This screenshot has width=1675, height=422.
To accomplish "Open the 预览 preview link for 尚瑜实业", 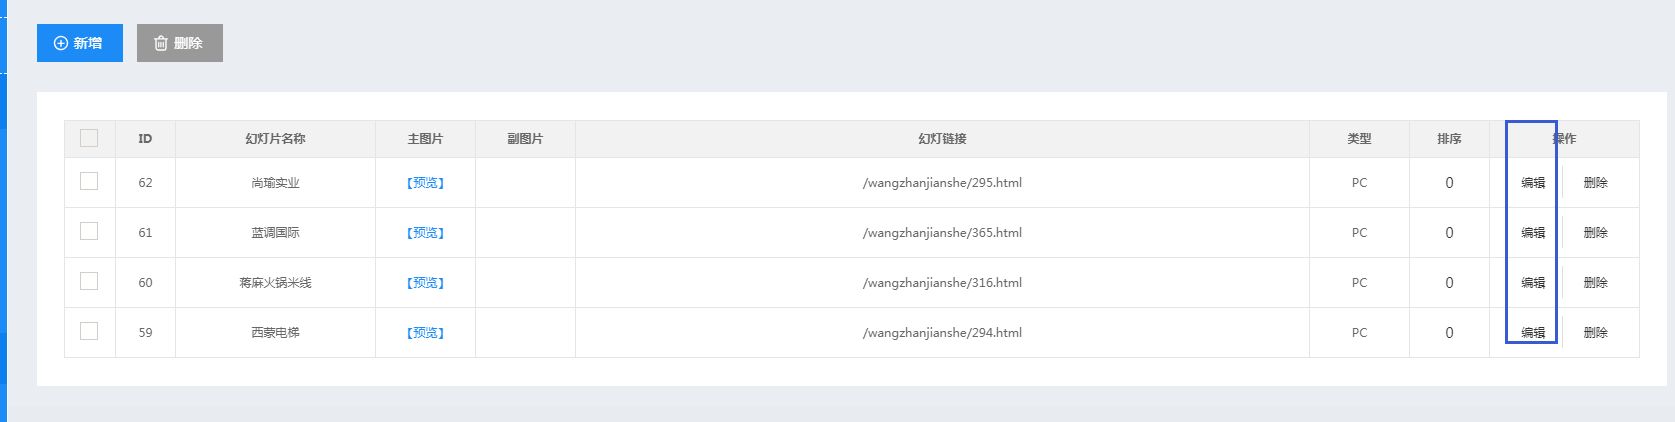I will coord(425,183).
